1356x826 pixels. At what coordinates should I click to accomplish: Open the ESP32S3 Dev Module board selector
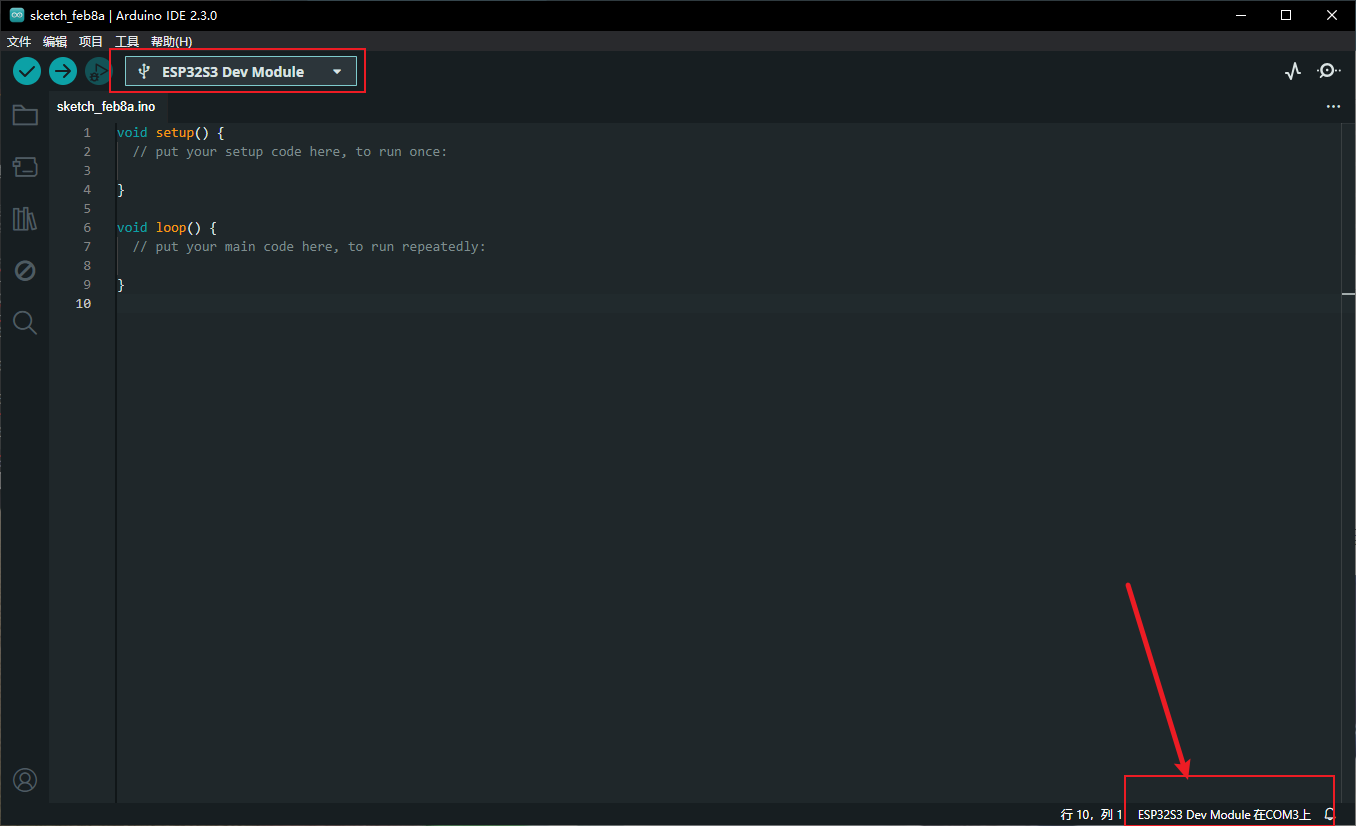pos(241,71)
